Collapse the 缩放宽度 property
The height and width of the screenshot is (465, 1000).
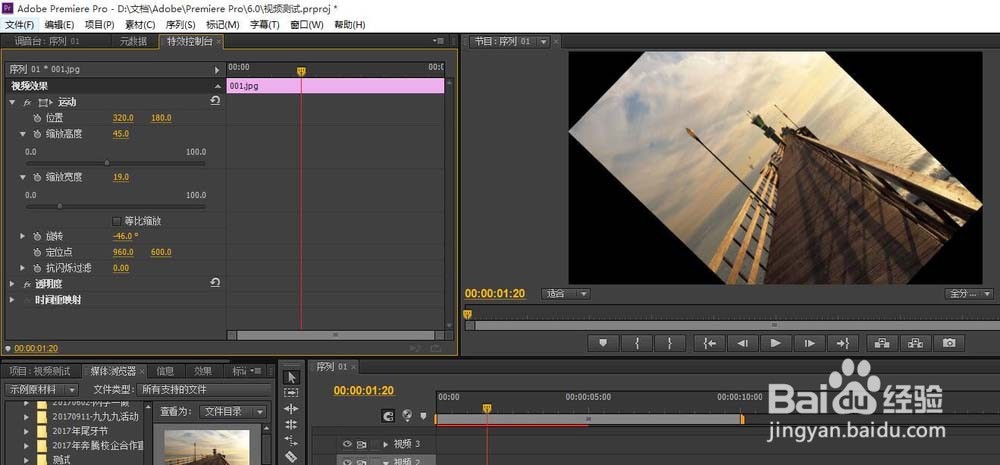[x=23, y=177]
